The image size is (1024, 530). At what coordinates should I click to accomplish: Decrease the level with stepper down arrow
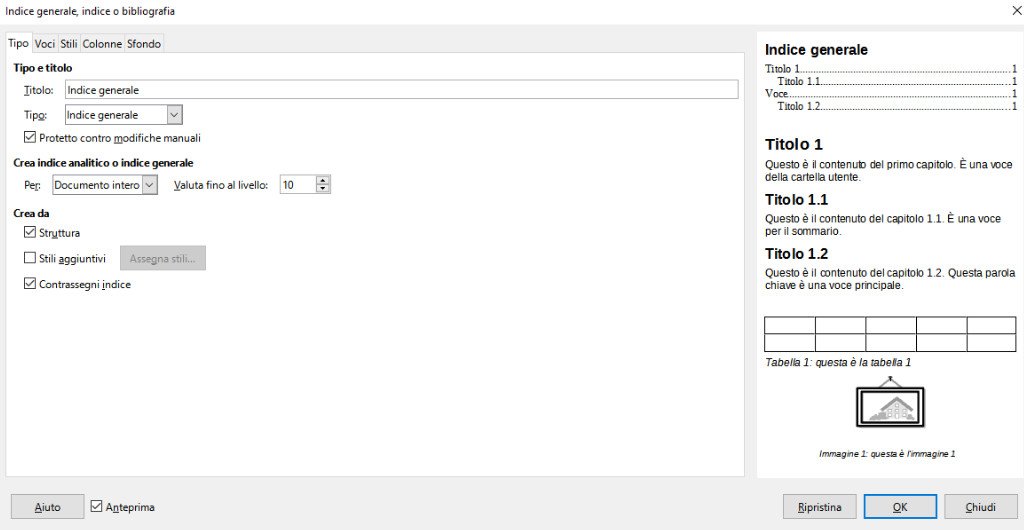pyautogui.click(x=323, y=189)
